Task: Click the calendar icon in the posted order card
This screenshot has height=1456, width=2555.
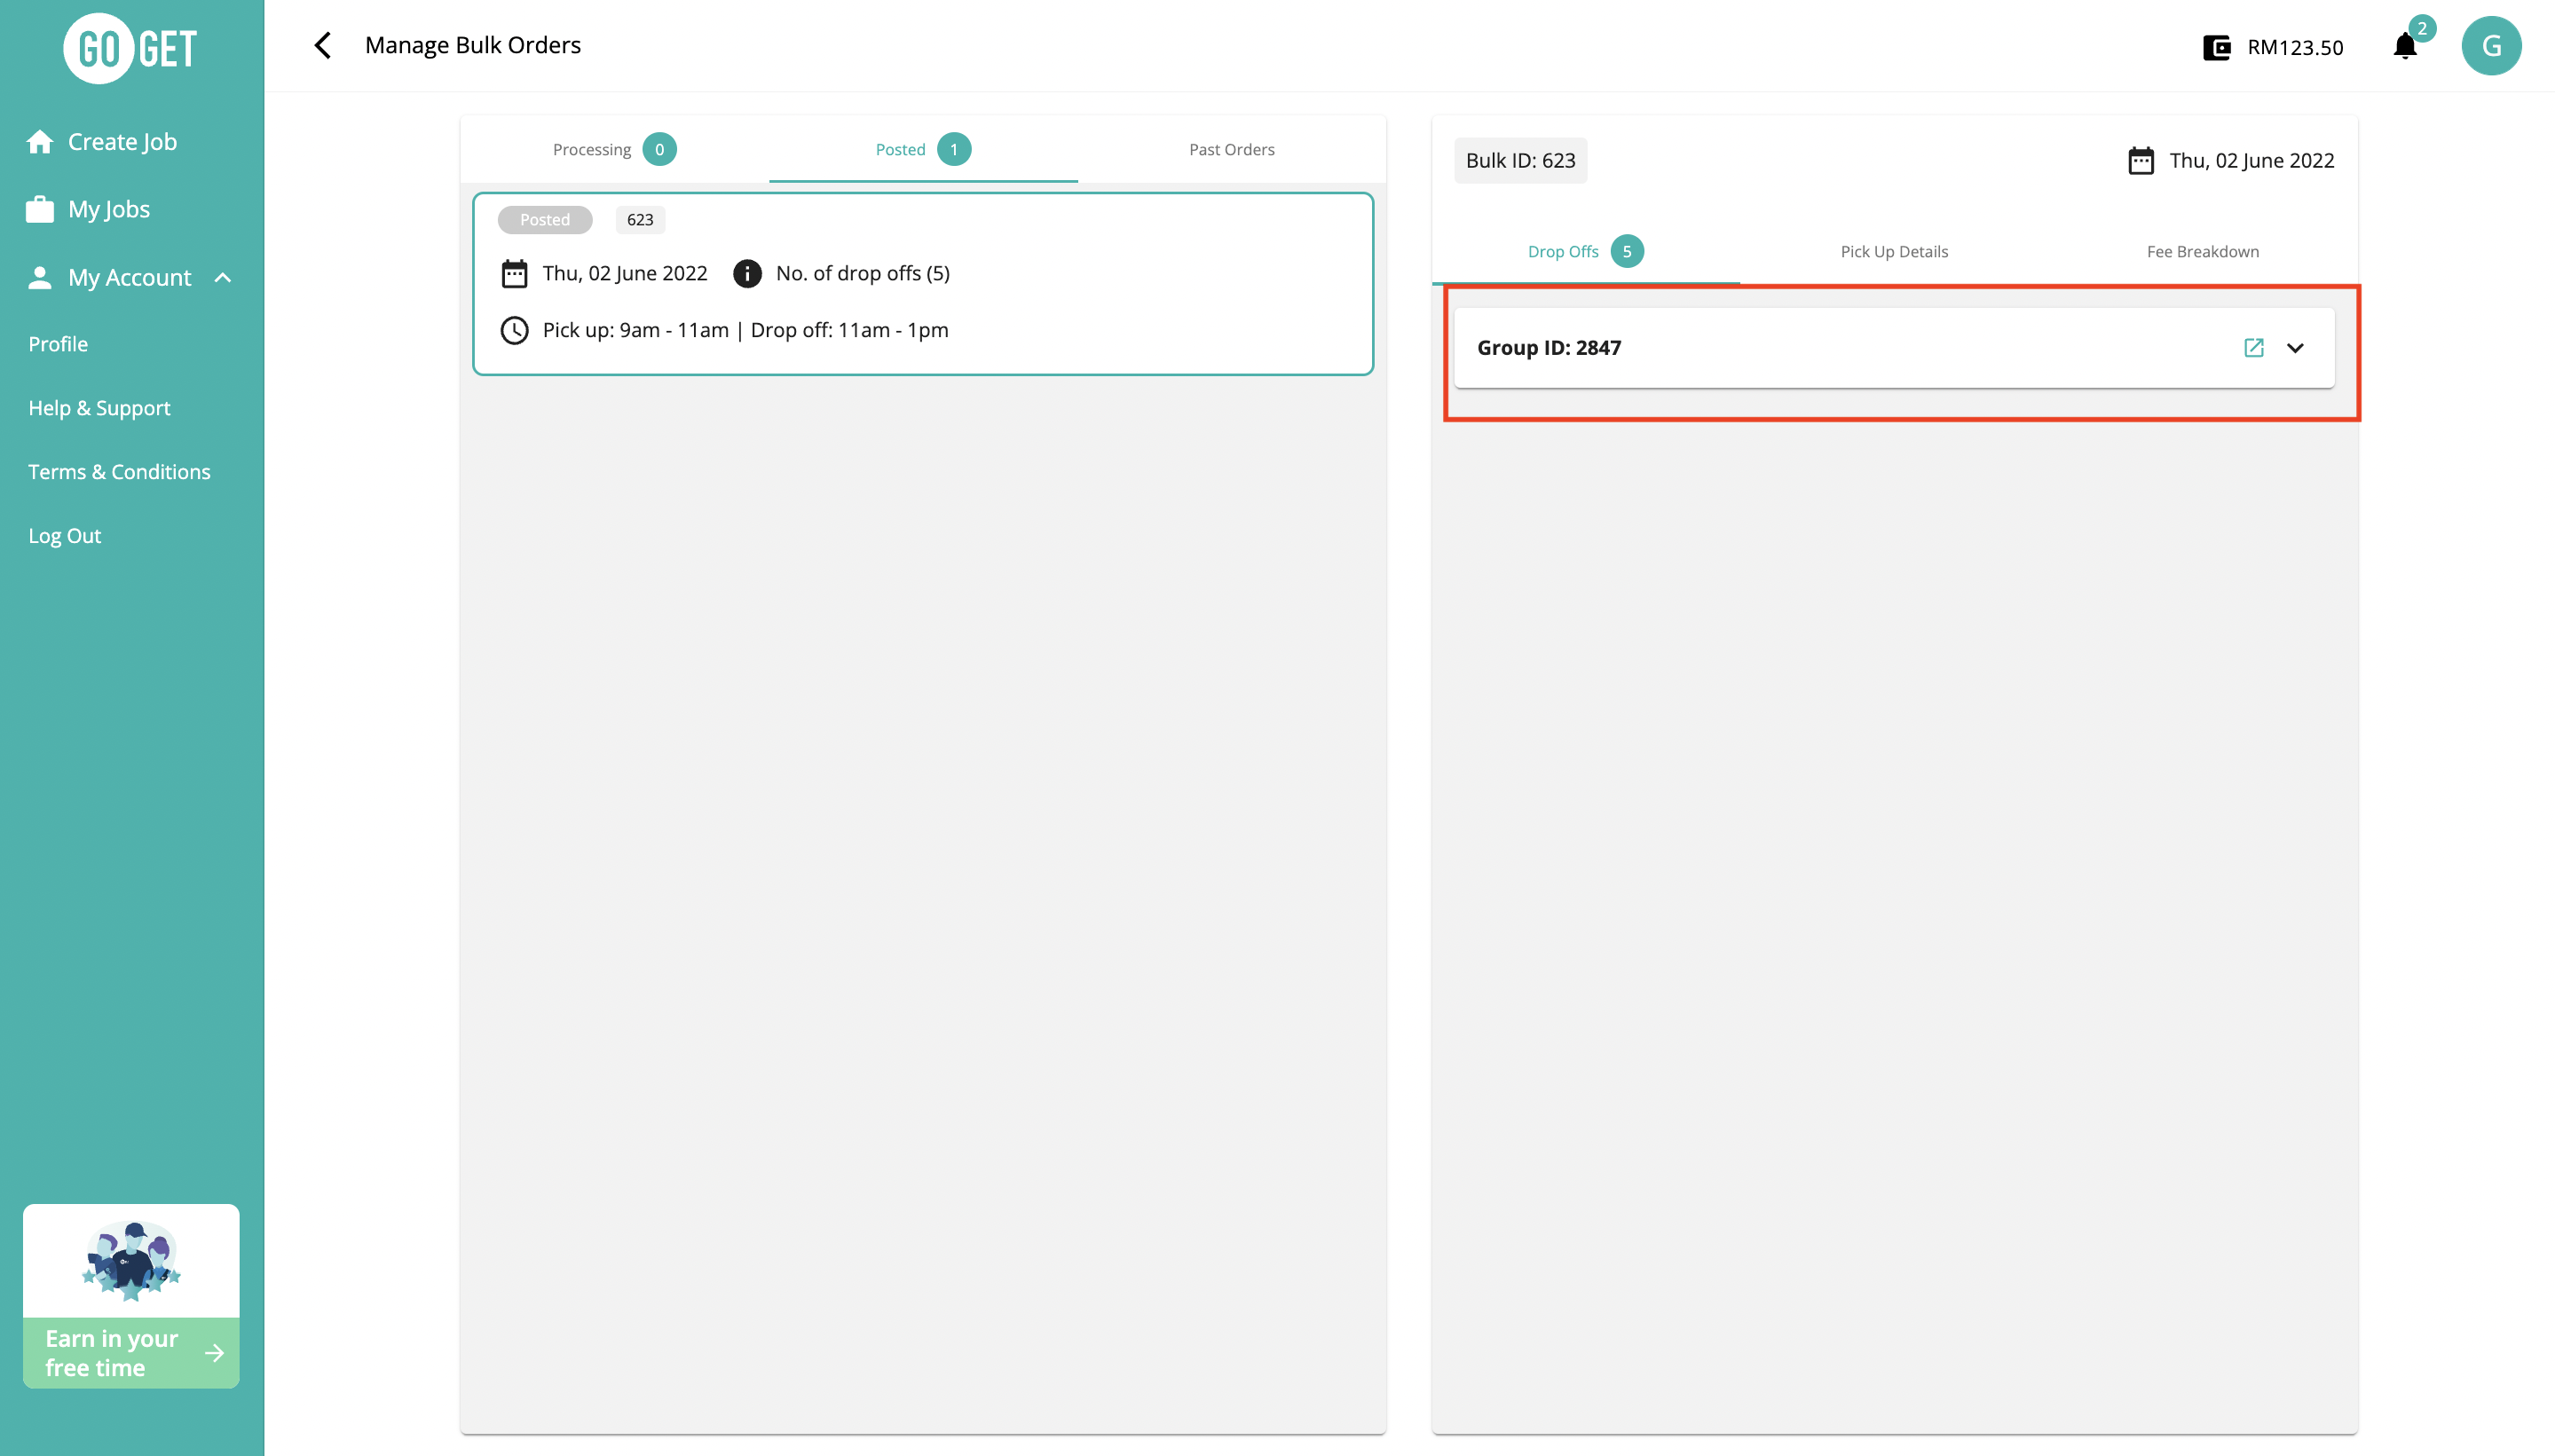Action: click(x=514, y=273)
